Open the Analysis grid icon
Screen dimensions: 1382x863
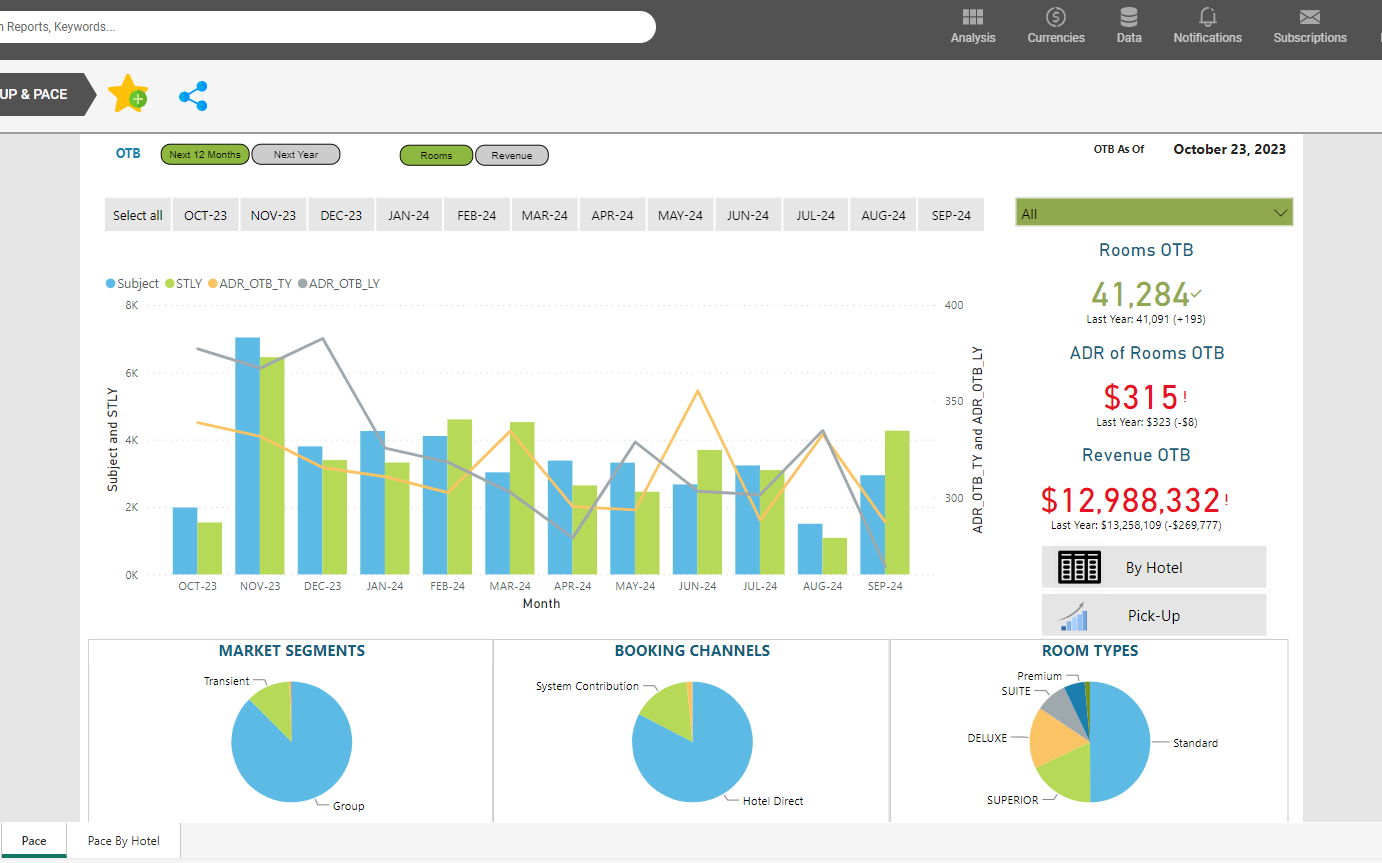click(x=972, y=18)
